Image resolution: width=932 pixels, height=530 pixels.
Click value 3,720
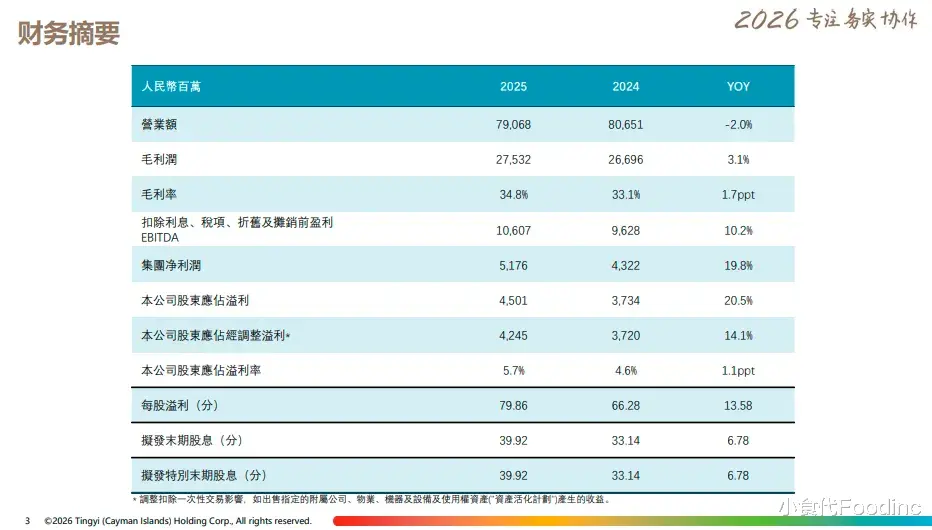click(x=626, y=336)
